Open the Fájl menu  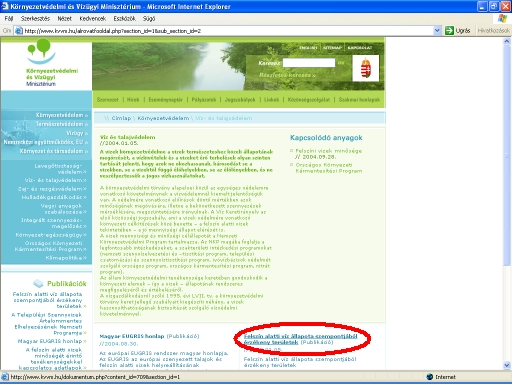pyautogui.click(x=9, y=19)
